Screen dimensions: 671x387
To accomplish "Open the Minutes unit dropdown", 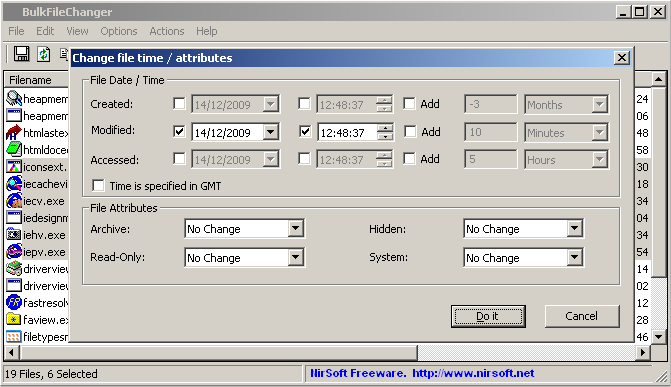I will click(600, 132).
